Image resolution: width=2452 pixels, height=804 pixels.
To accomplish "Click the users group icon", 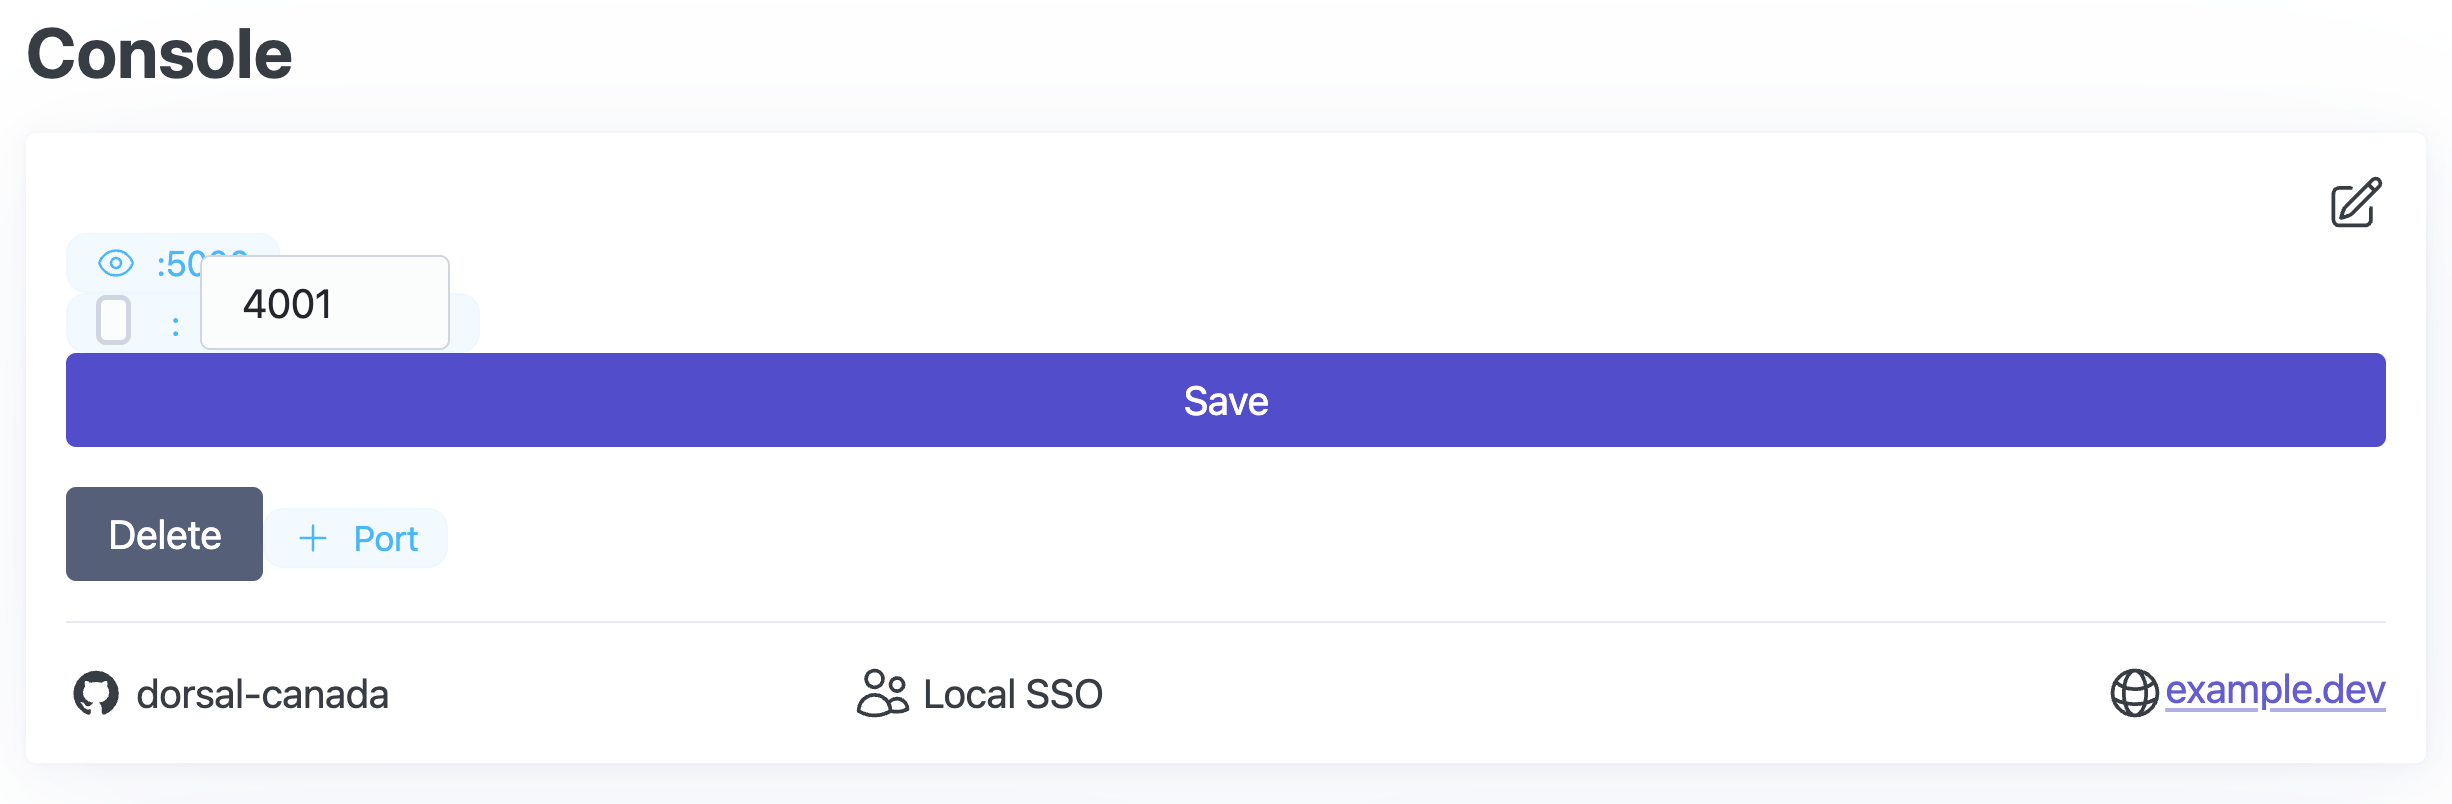I will [882, 693].
